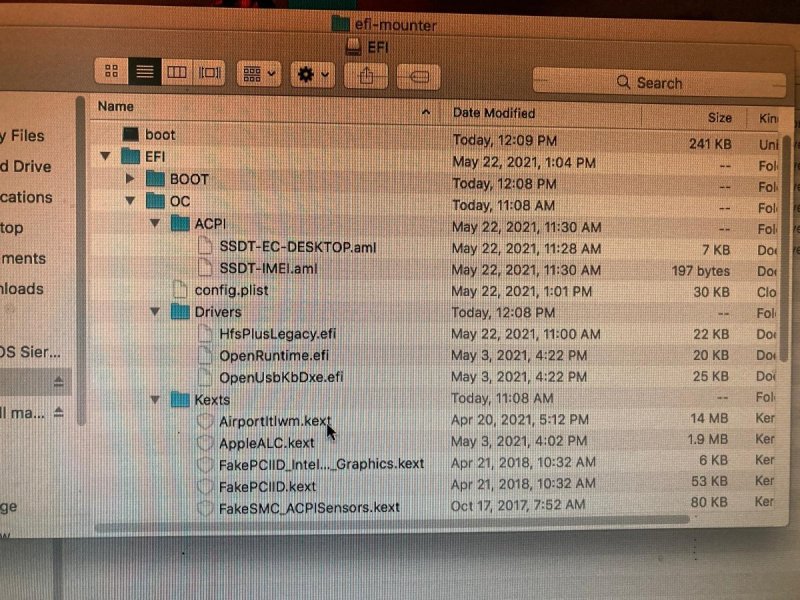800x600 pixels.
Task: Select the EFI folder icon
Action: click(131, 156)
